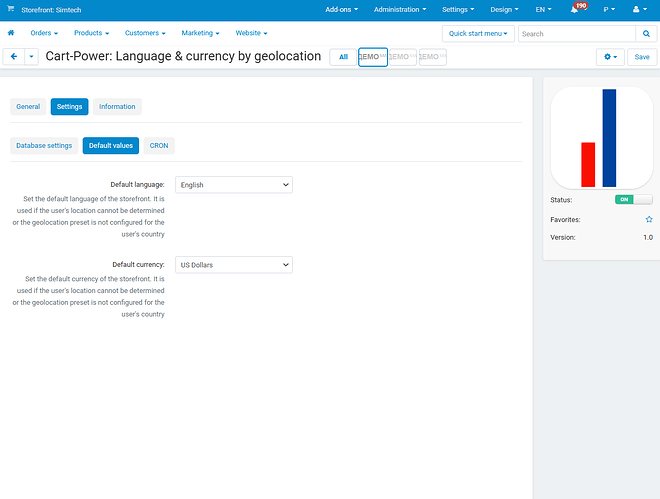Click the Default language label
660x499 pixels.
point(137,184)
